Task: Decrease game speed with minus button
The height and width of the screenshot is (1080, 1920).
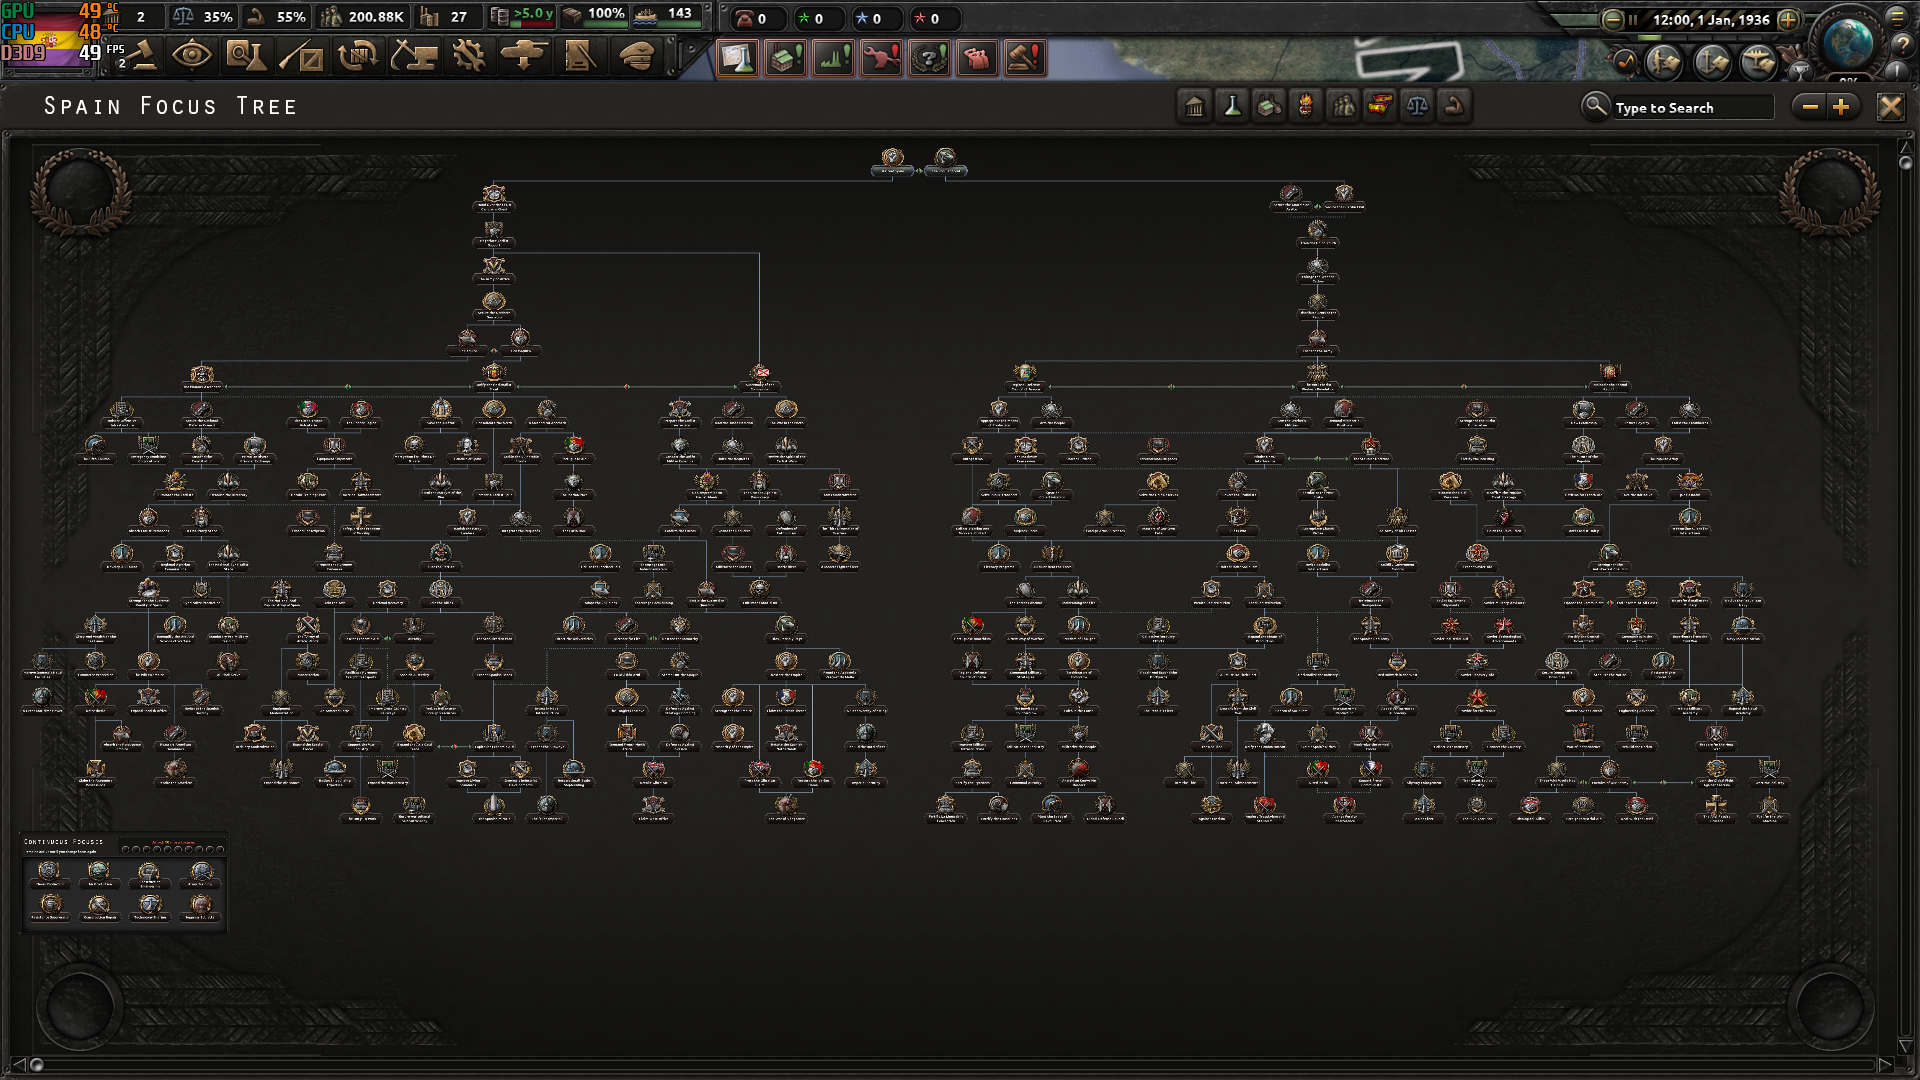Action: 1612,19
